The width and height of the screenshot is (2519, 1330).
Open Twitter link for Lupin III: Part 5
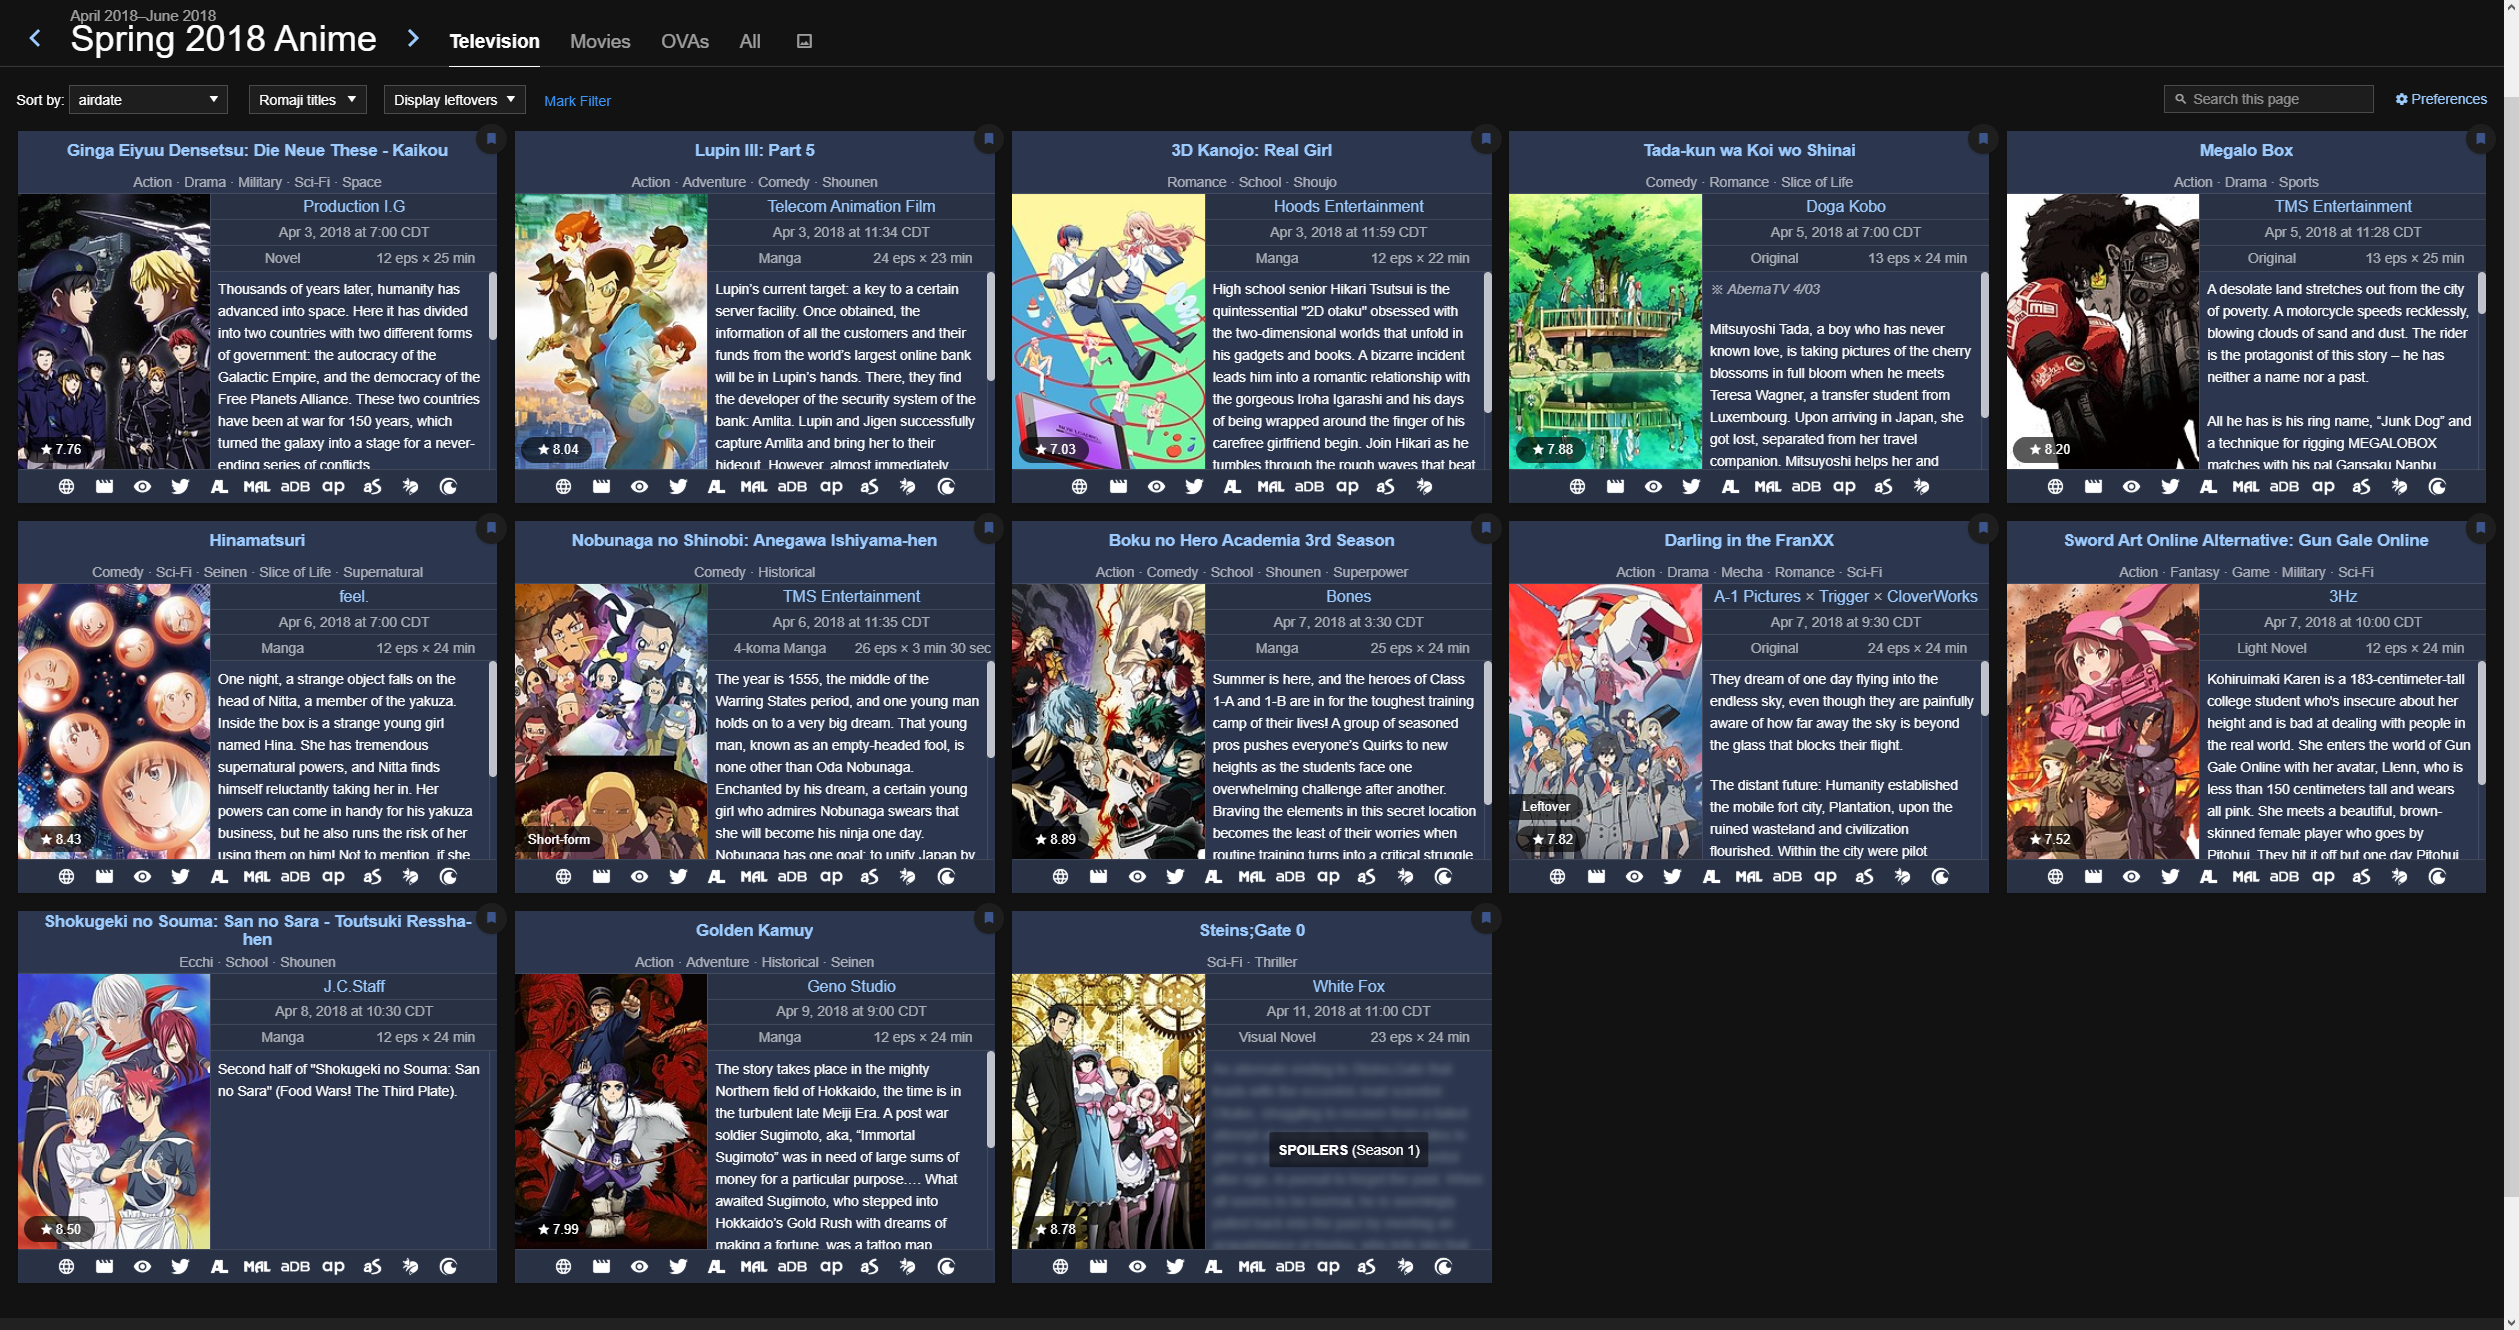coord(678,487)
